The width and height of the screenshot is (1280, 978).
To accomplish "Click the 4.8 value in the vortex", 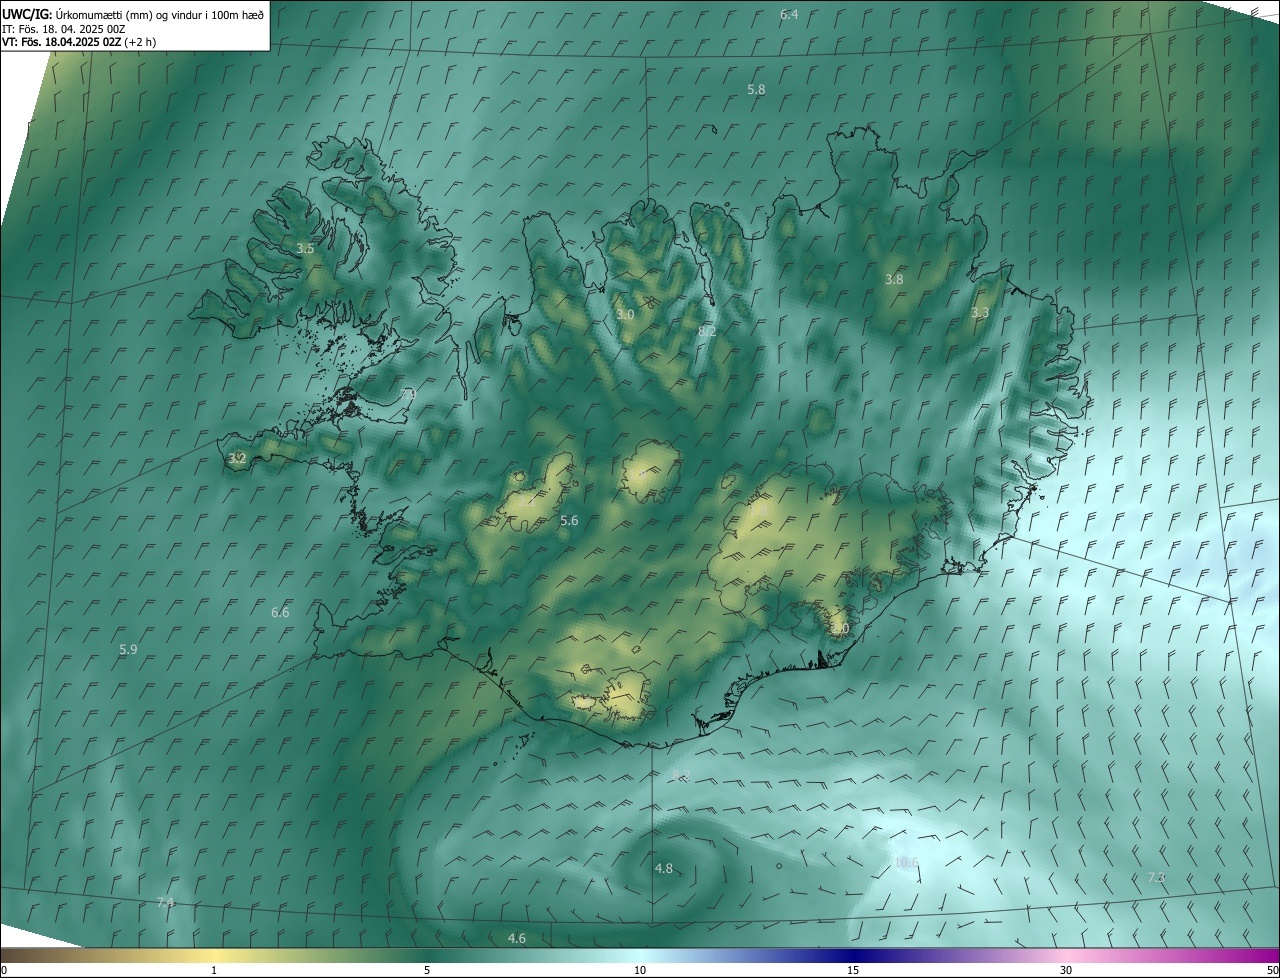I will [x=663, y=869].
